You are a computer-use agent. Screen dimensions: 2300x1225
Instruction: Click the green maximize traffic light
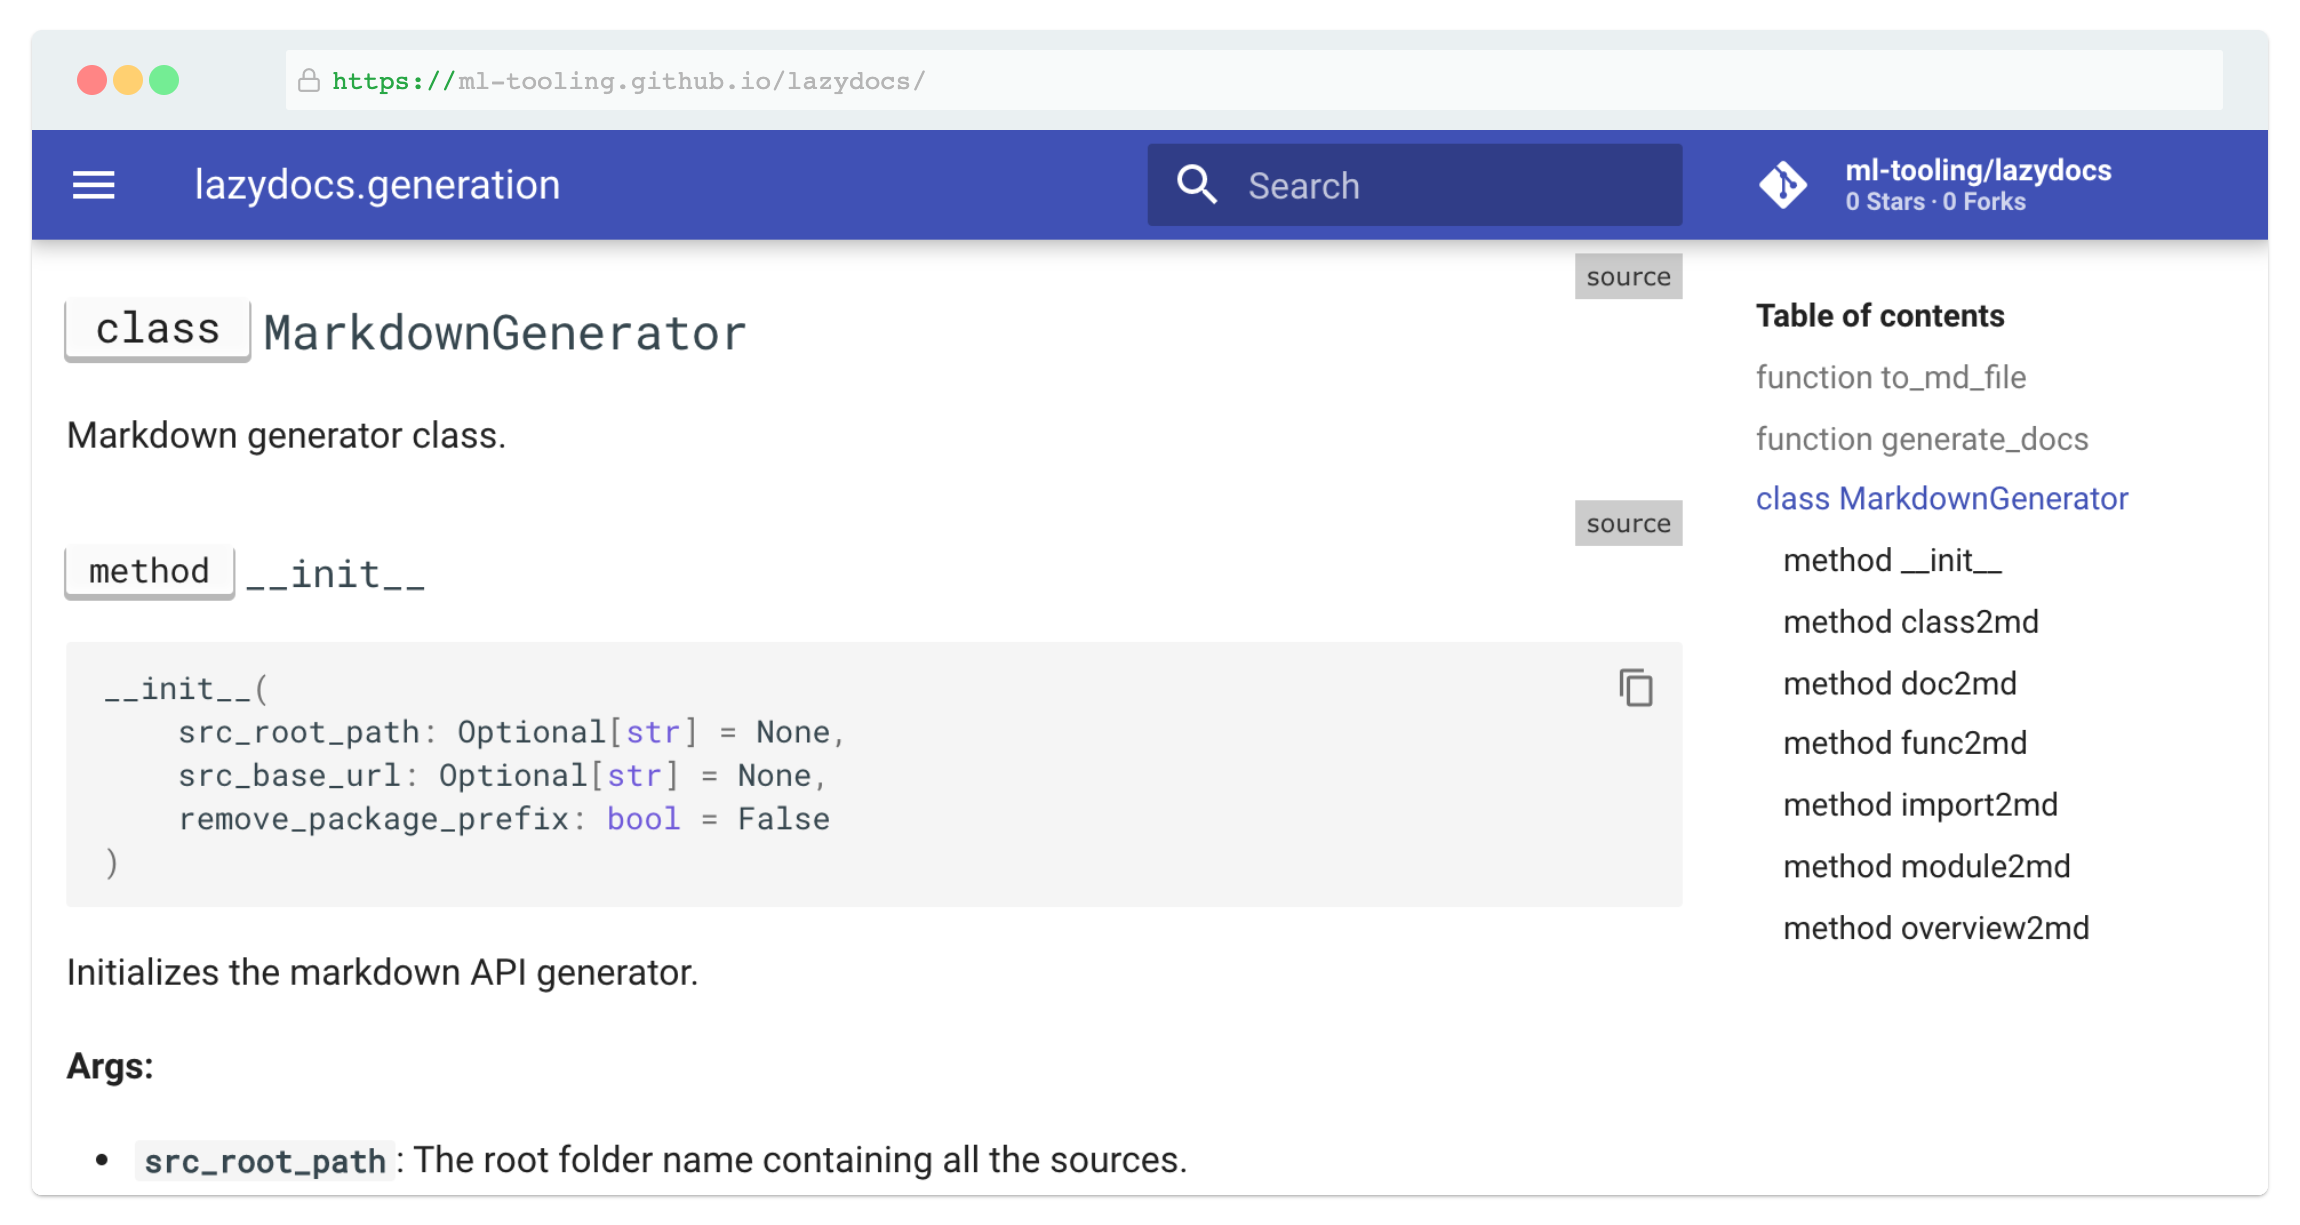point(166,79)
